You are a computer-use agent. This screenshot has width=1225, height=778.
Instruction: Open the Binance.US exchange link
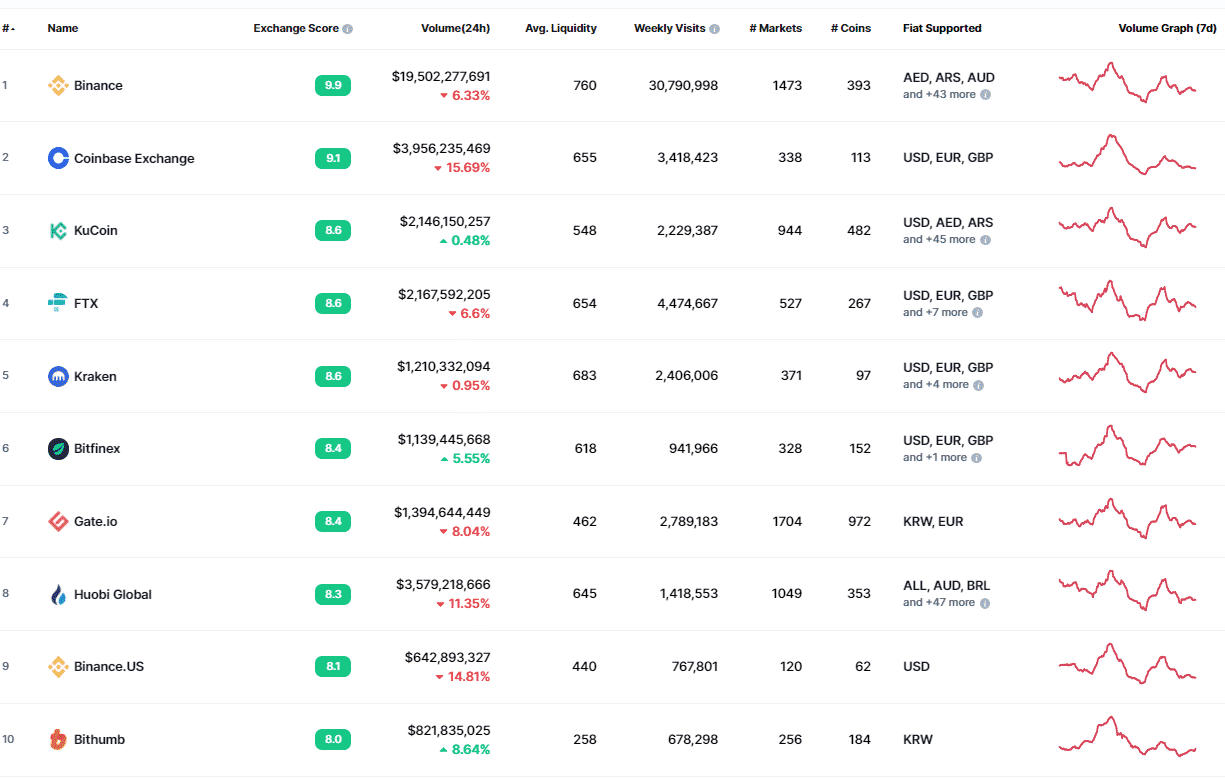click(x=109, y=667)
